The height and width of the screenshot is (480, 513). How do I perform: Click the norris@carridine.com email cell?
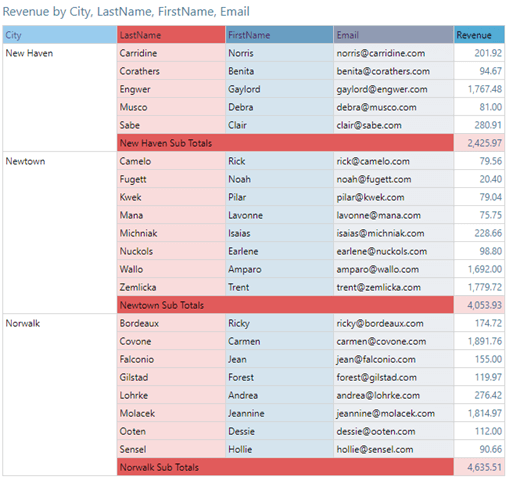[x=394, y=53]
